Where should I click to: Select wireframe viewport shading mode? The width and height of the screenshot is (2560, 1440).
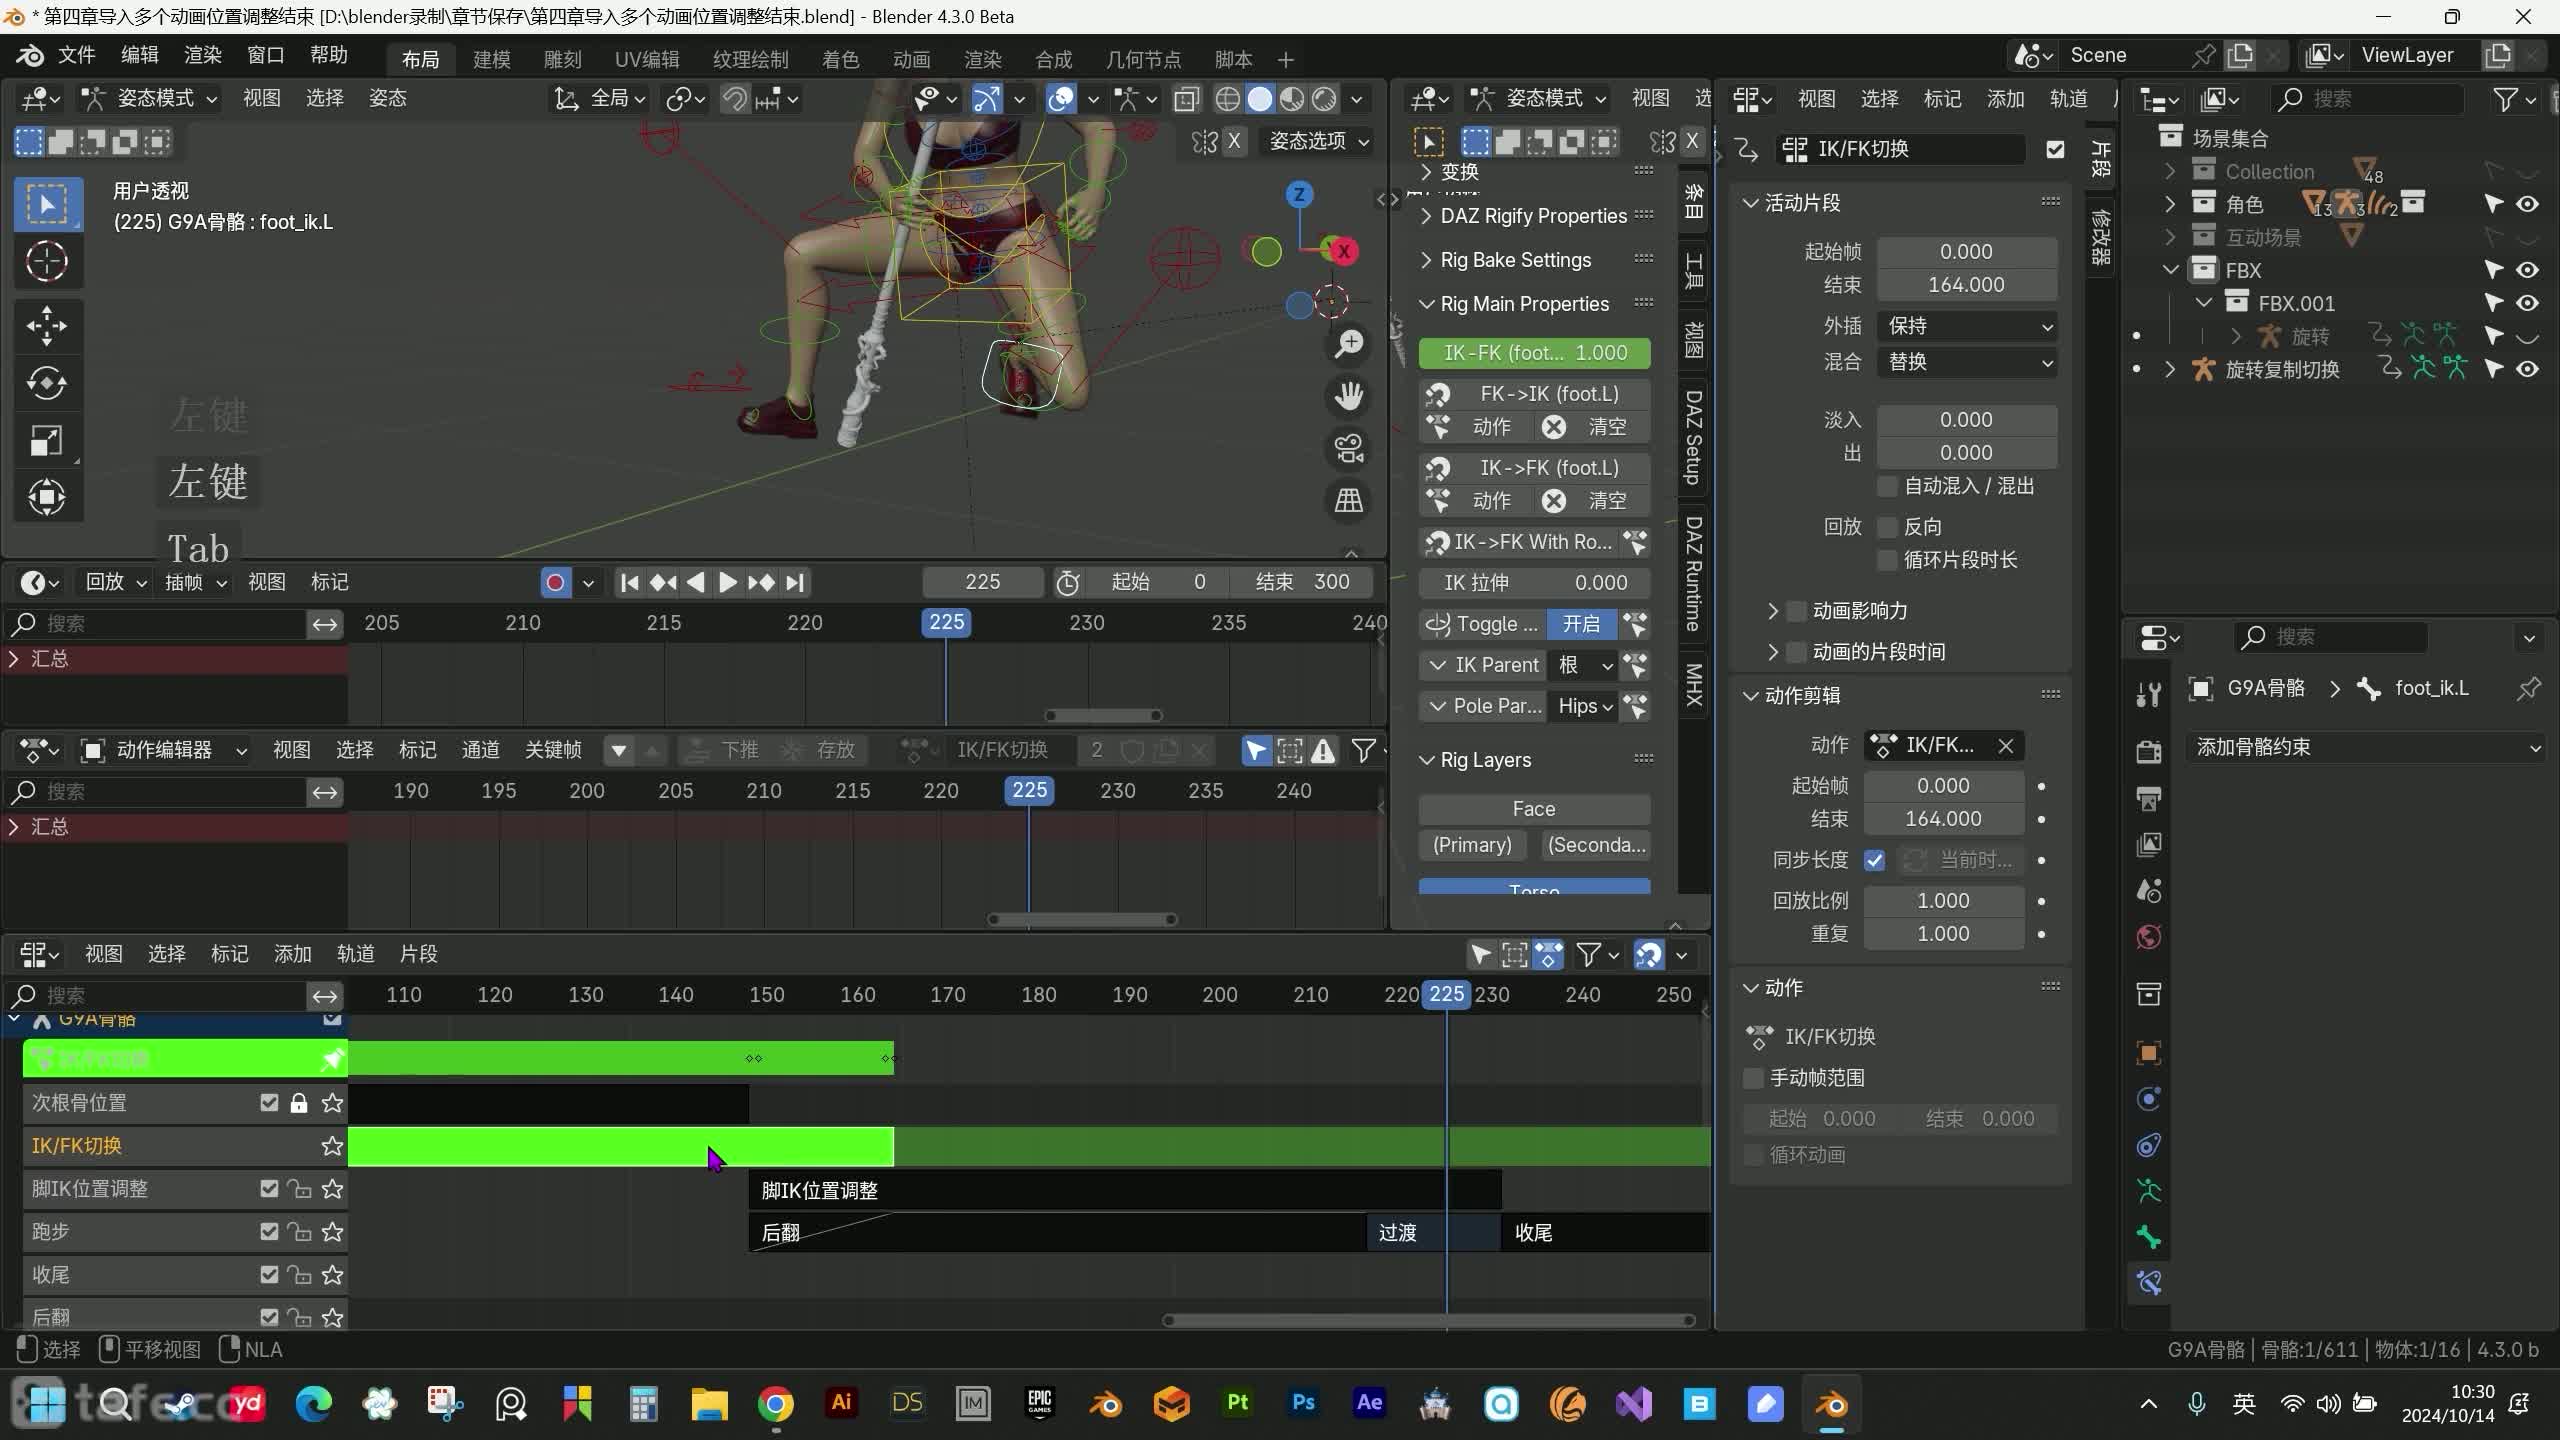pyautogui.click(x=1227, y=99)
